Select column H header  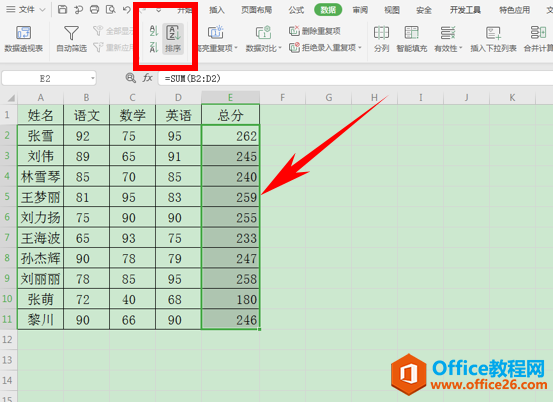[x=375, y=97]
